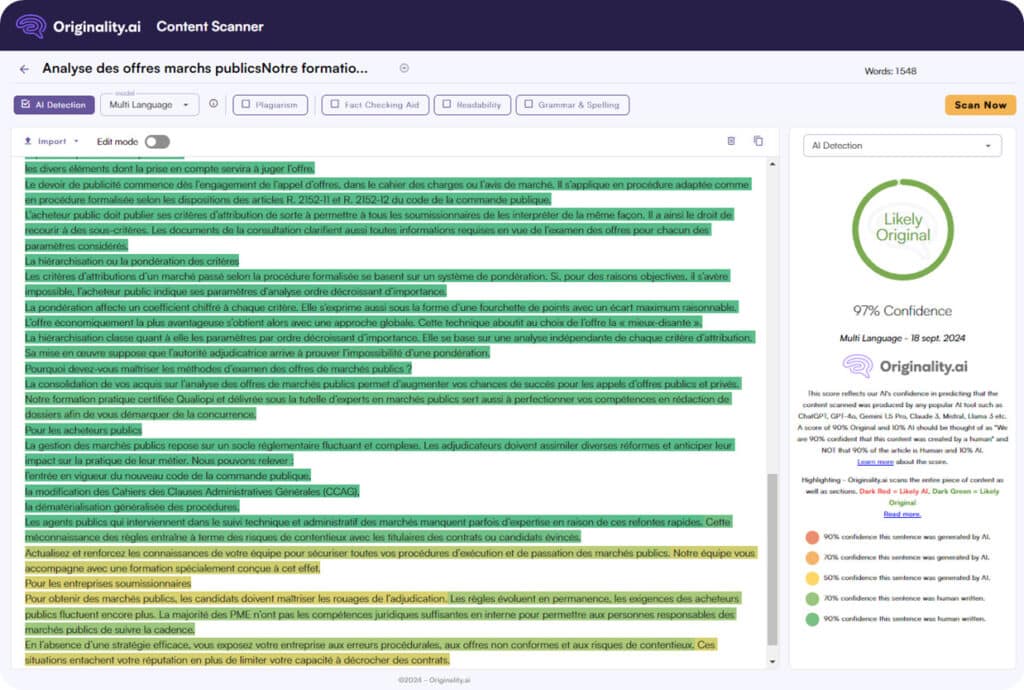Image resolution: width=1024 pixels, height=690 pixels.
Task: Click the line 'Pour les acheteurs publics'
Action: tap(83, 430)
